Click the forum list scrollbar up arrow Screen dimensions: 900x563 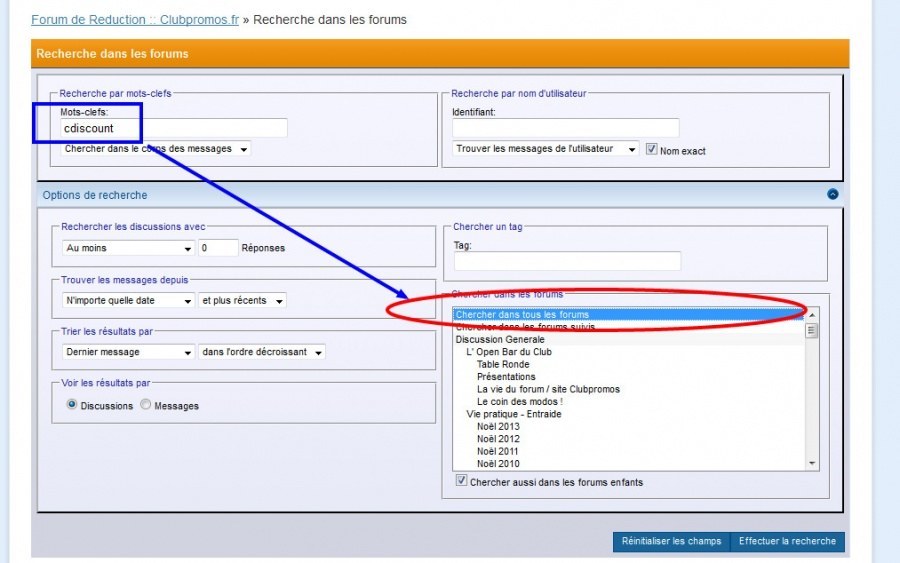coord(812,314)
